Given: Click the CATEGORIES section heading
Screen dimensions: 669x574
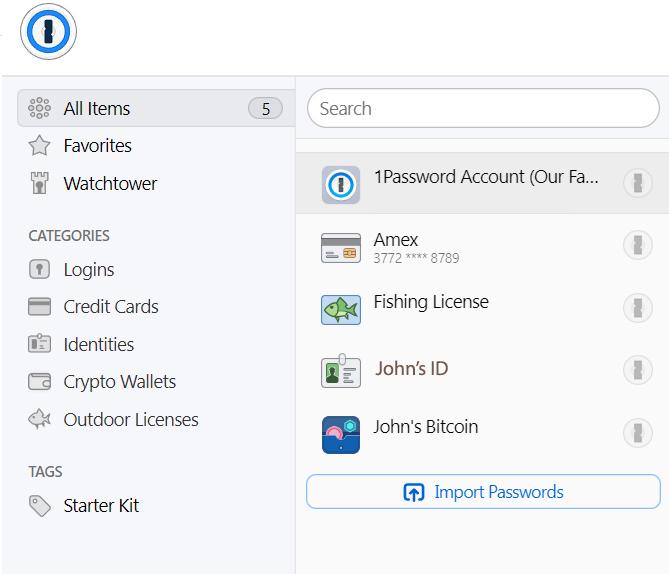Looking at the screenshot, I should pyautogui.click(x=69, y=236).
